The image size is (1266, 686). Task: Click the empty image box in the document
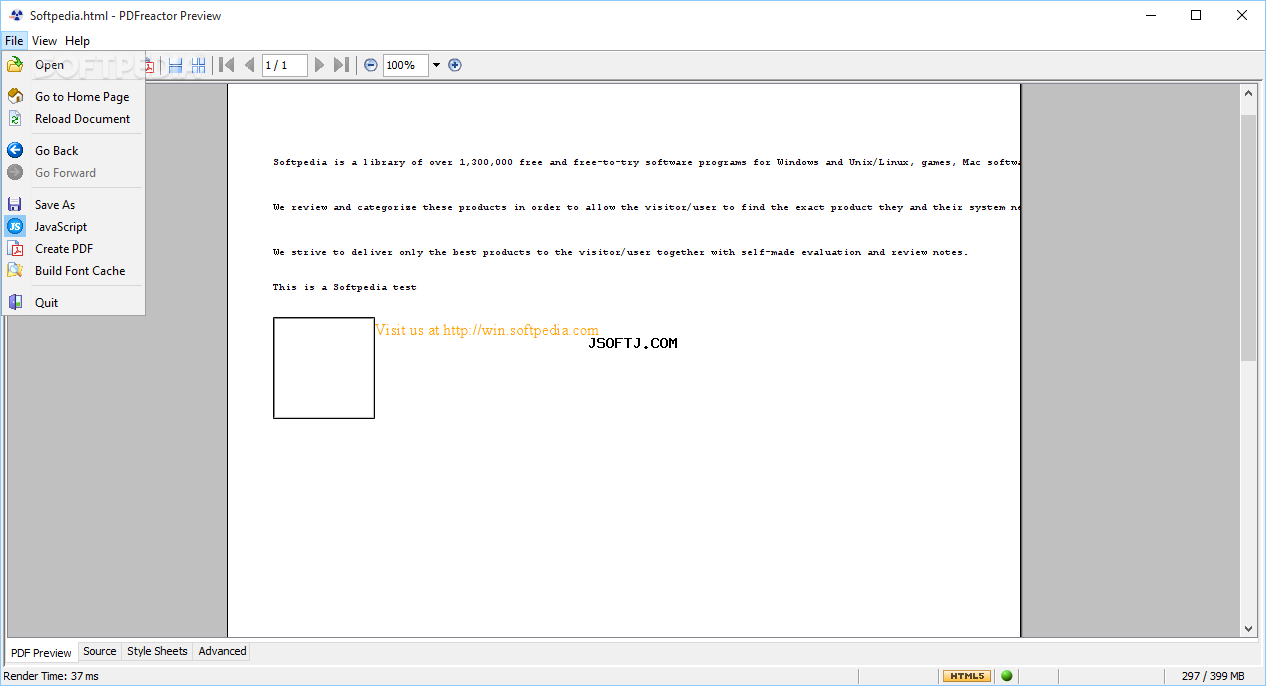pyautogui.click(x=324, y=368)
